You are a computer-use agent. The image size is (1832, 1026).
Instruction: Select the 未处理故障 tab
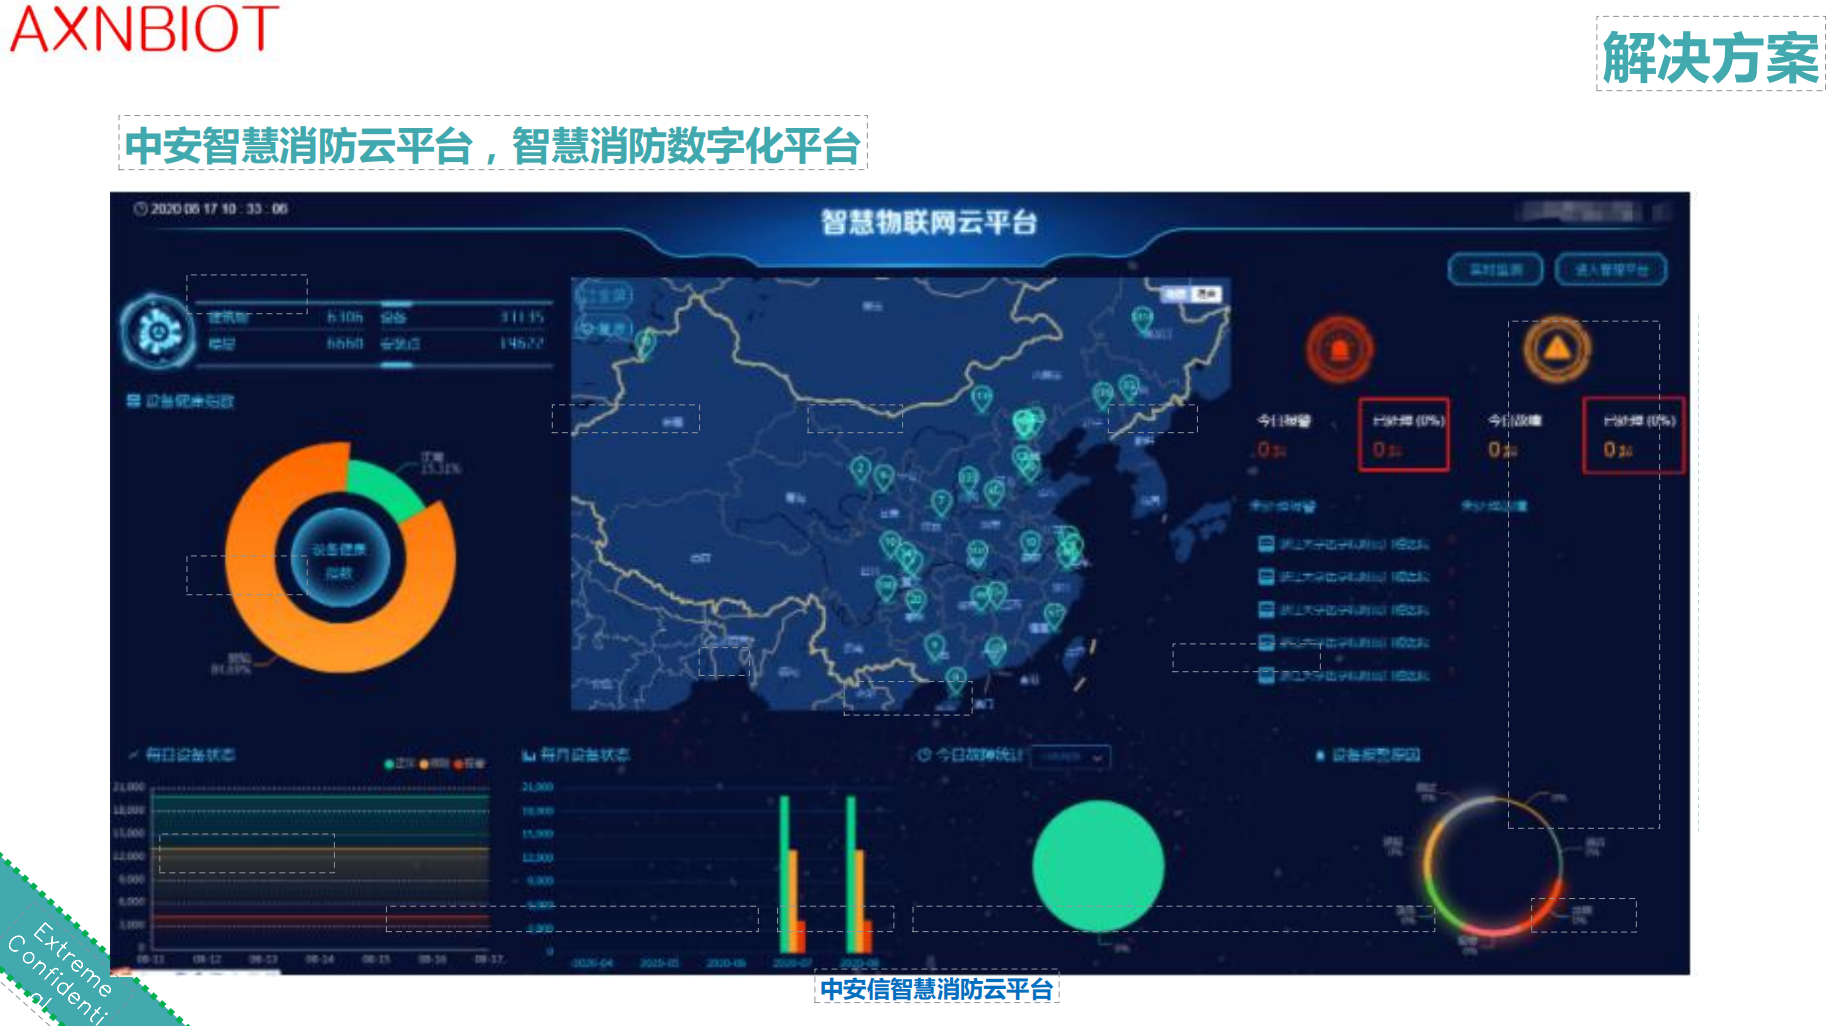[x=1494, y=507]
